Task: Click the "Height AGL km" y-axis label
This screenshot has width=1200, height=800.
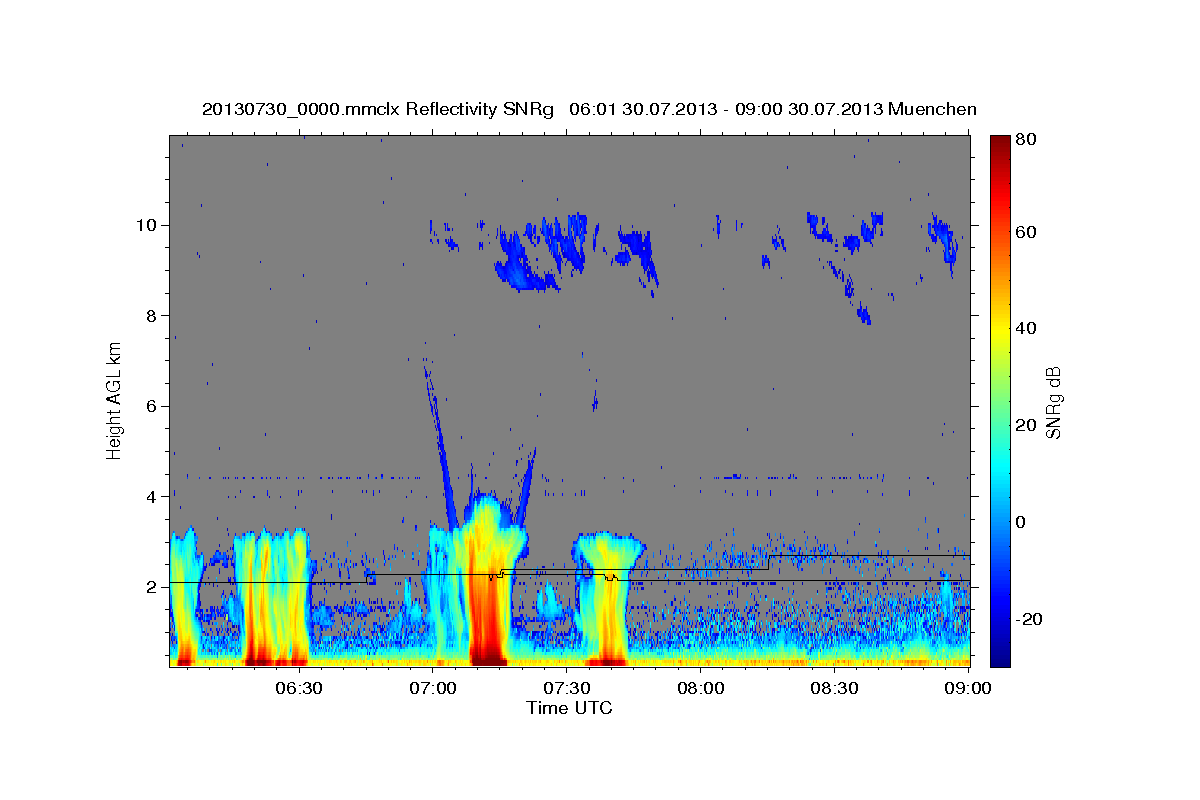Action: pyautogui.click(x=115, y=400)
